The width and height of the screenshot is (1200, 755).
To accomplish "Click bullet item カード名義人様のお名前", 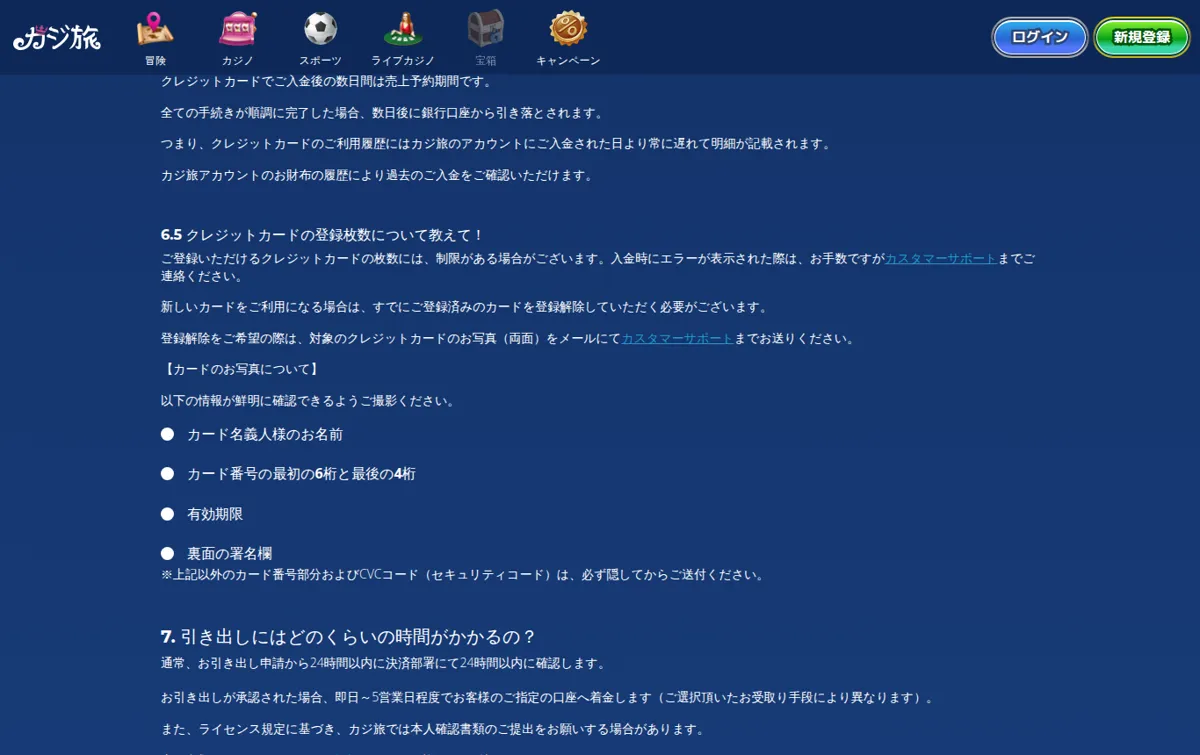I will (x=265, y=435).
